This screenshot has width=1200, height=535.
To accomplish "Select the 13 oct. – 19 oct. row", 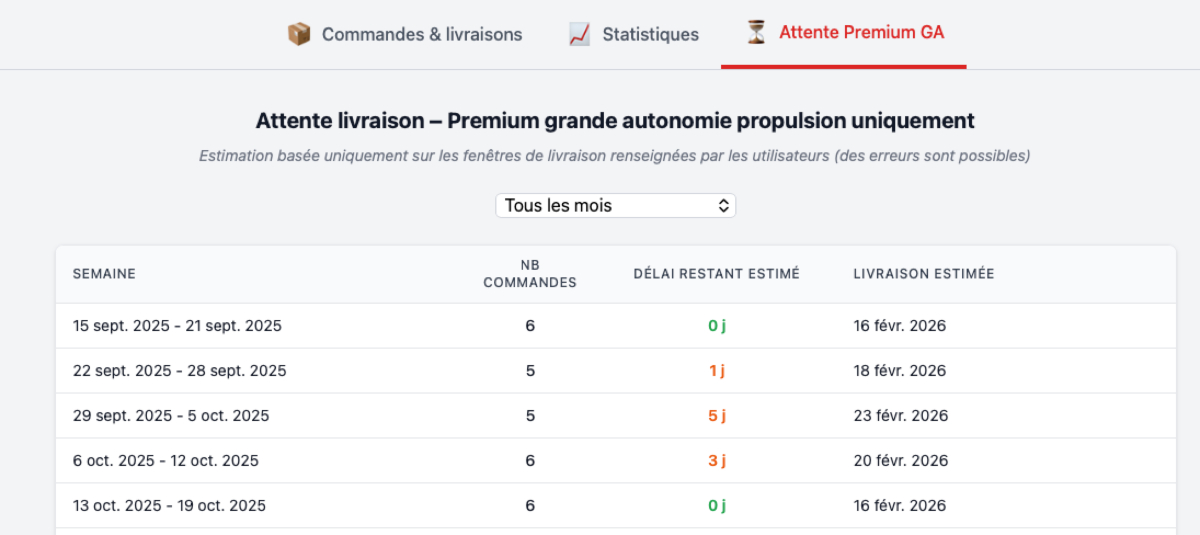I will pyautogui.click(x=170, y=506).
